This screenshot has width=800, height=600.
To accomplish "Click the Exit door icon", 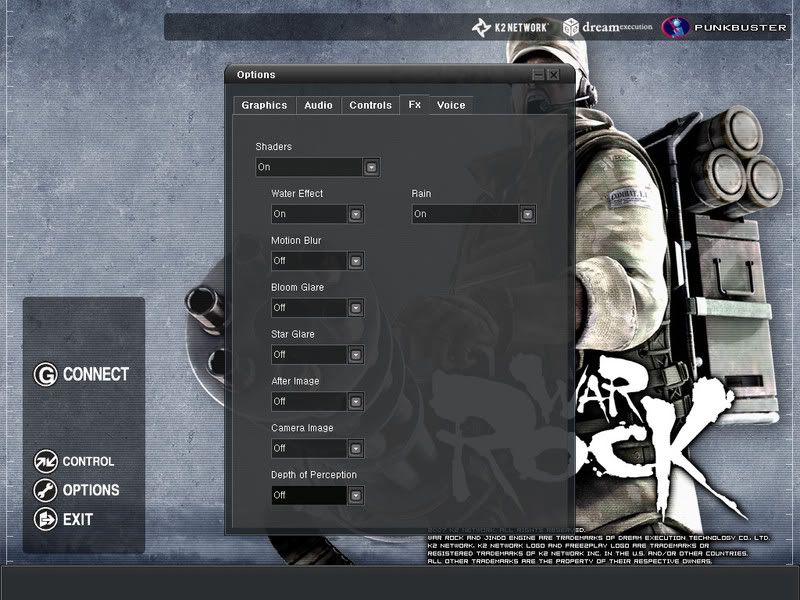I will 45,519.
